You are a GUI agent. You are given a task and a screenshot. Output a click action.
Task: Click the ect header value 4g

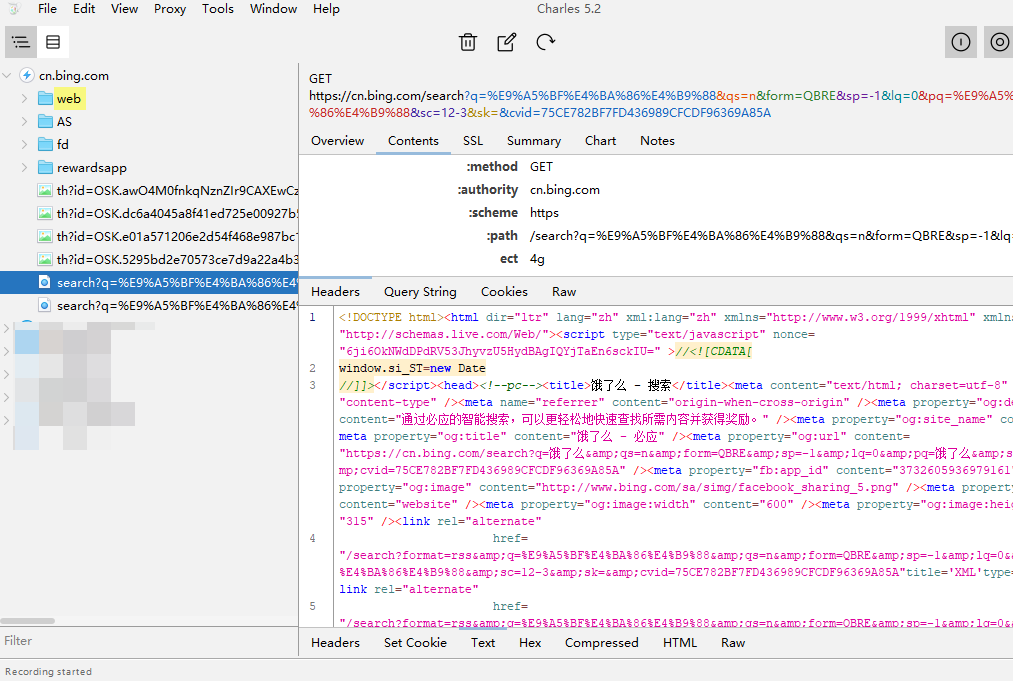538,259
